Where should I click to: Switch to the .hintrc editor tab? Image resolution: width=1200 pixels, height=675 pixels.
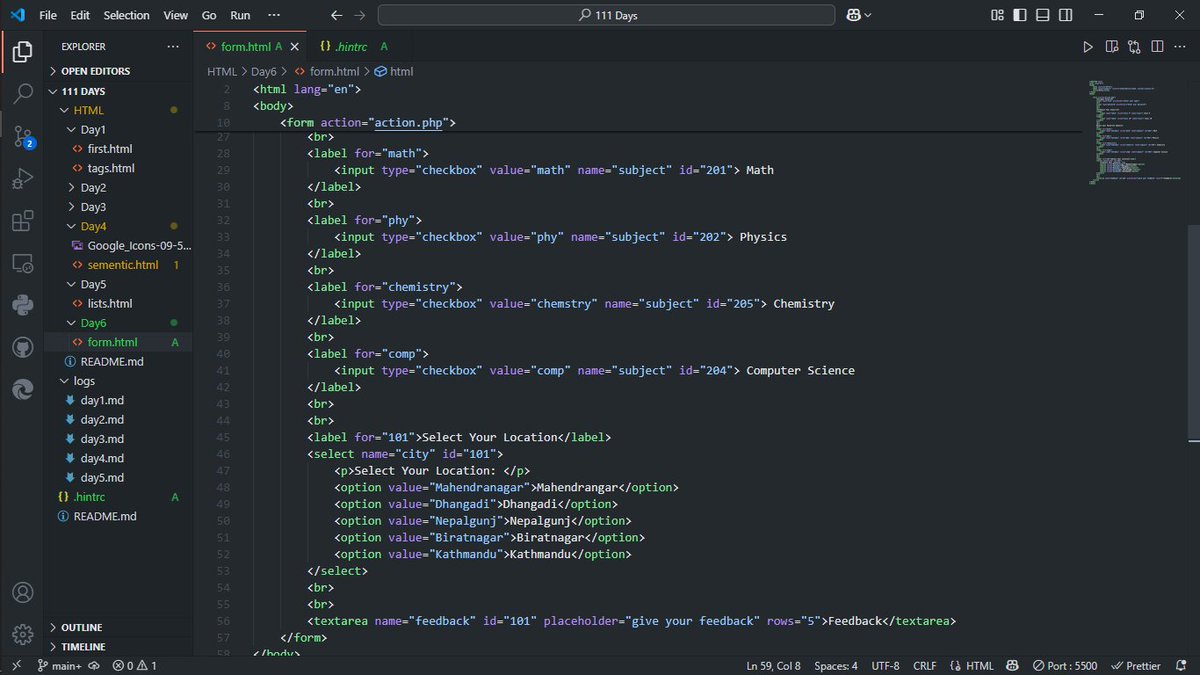coord(354,47)
